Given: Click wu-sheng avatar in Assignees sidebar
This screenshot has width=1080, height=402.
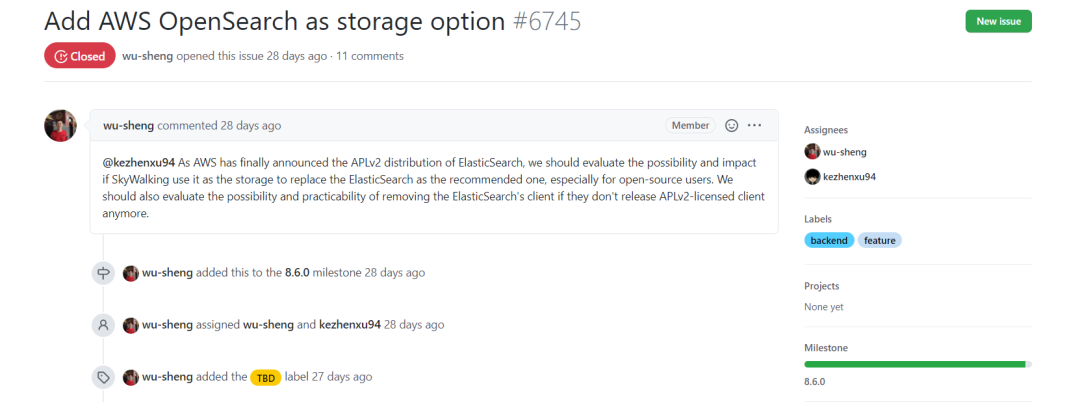Looking at the screenshot, I should tap(812, 152).
